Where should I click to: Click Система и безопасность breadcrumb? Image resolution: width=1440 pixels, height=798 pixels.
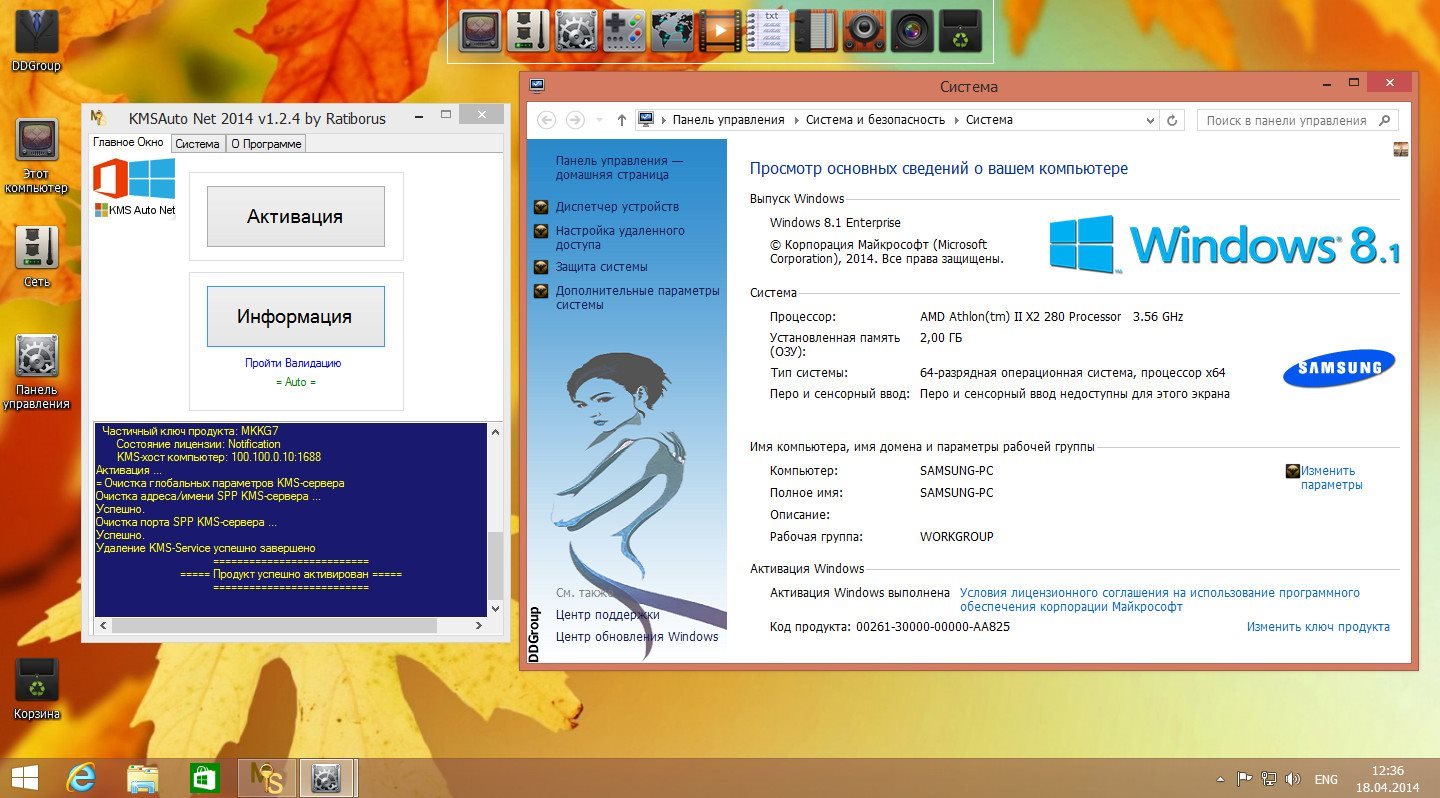(x=875, y=120)
